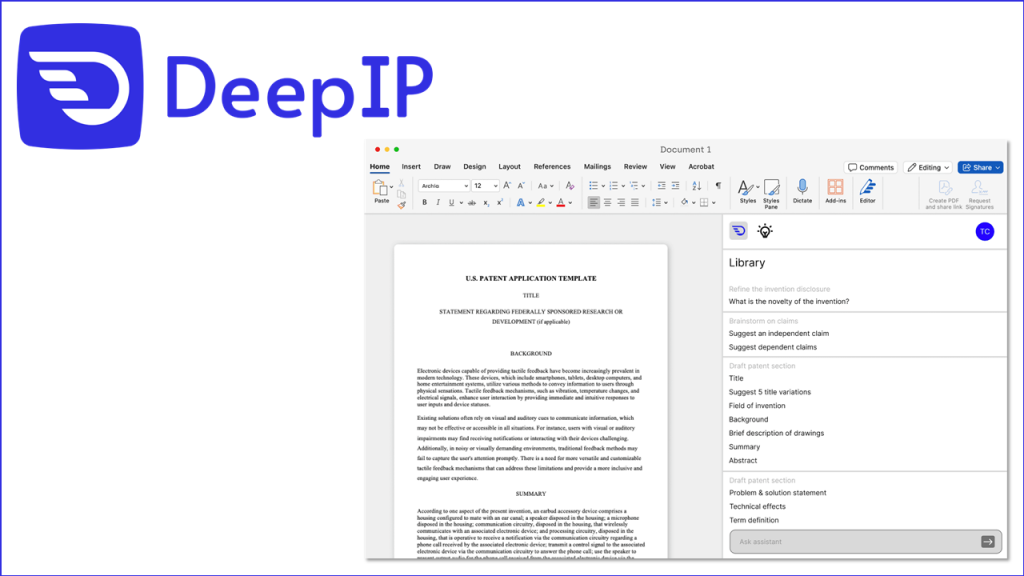This screenshot has width=1024, height=576.
Task: Open the font size dropdown
Action: [495, 186]
